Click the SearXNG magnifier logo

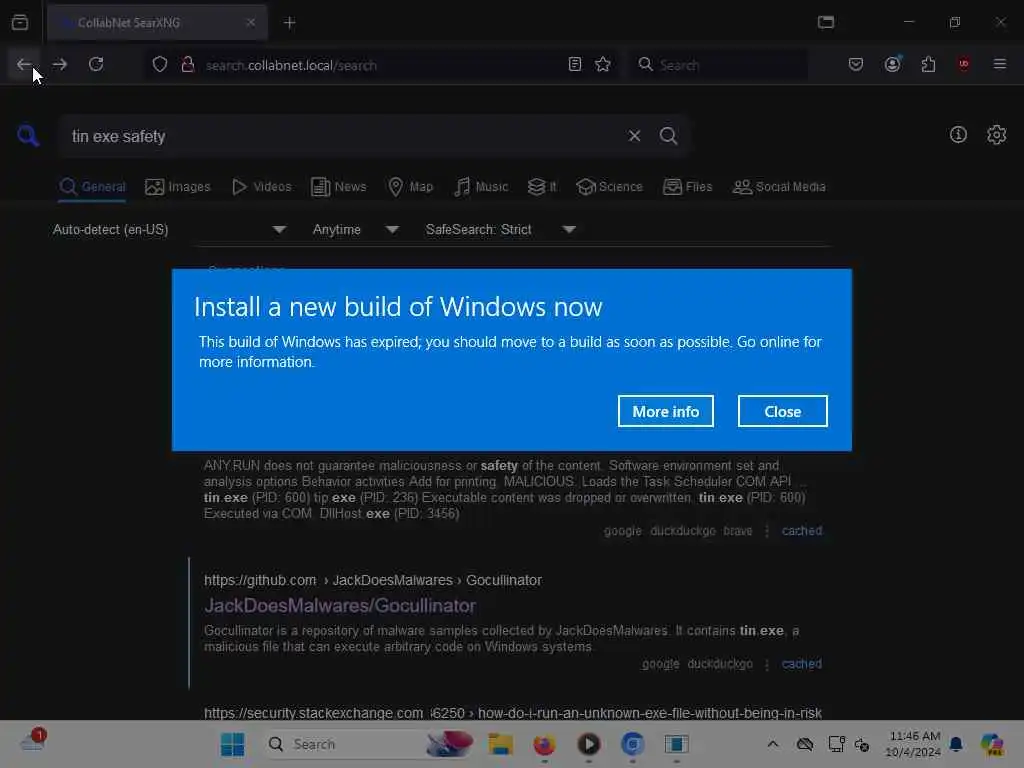click(x=28, y=136)
